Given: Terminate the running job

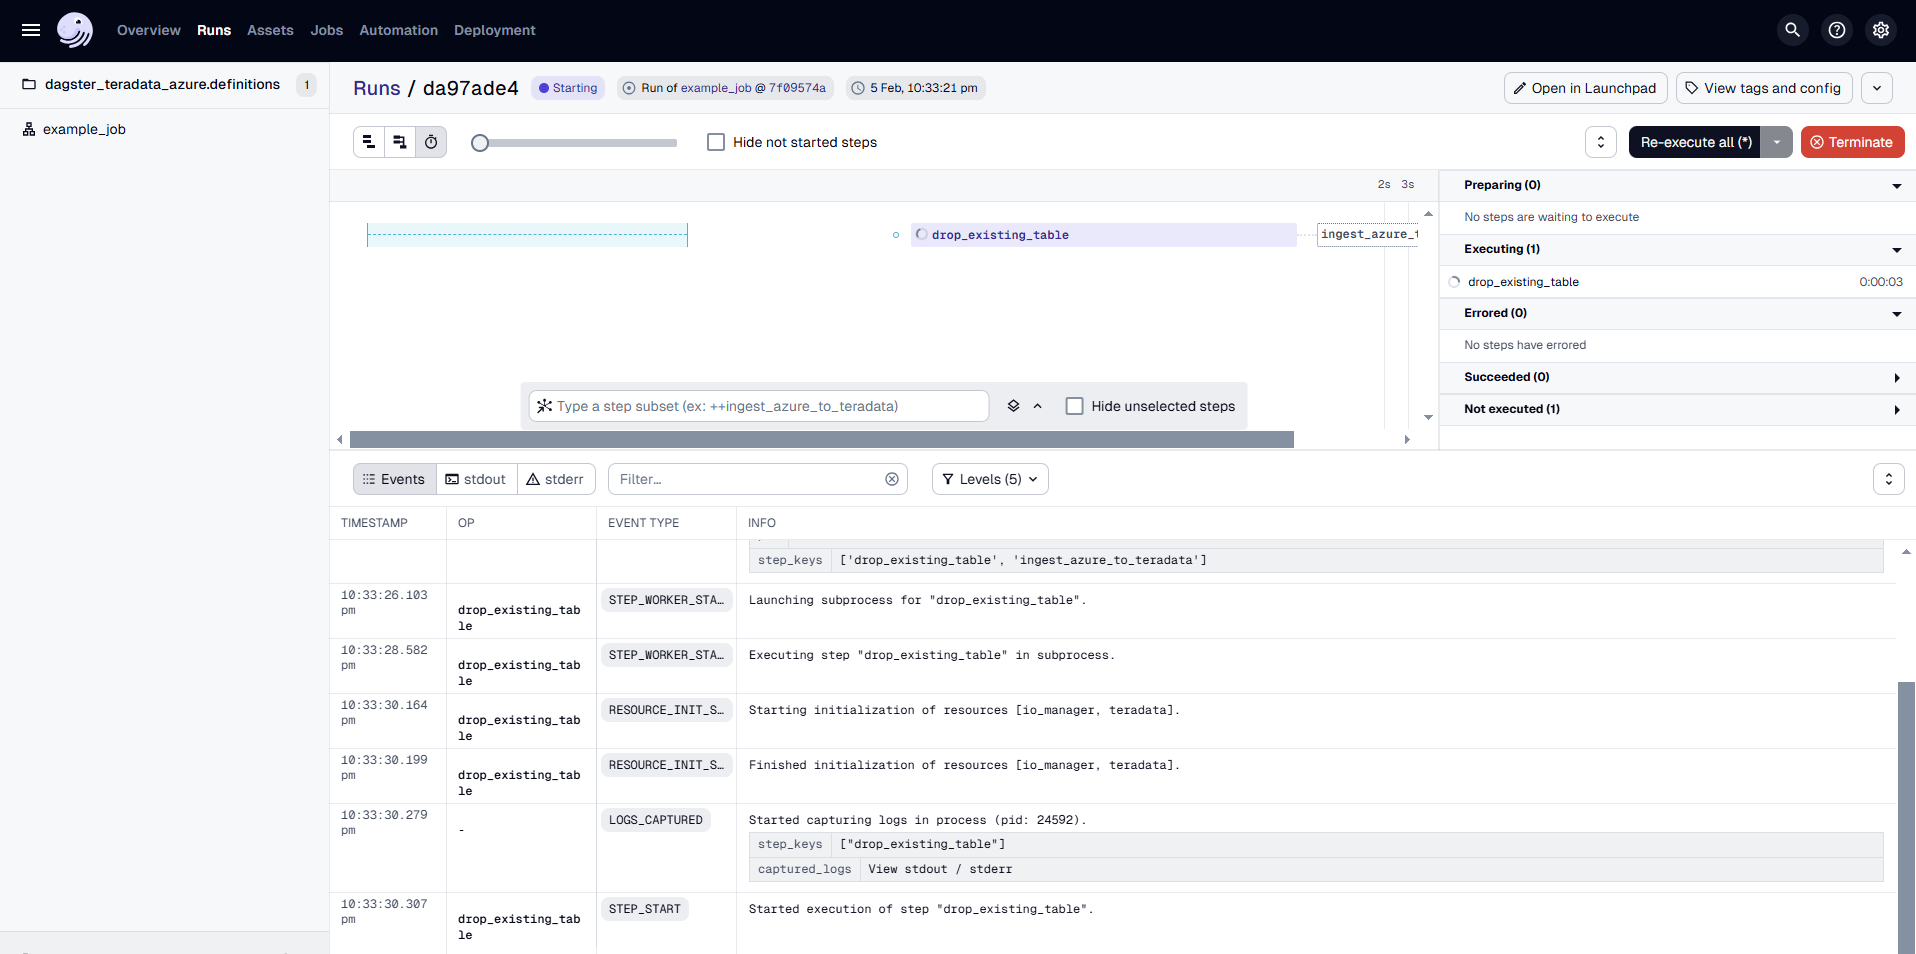Looking at the screenshot, I should pos(1853,142).
